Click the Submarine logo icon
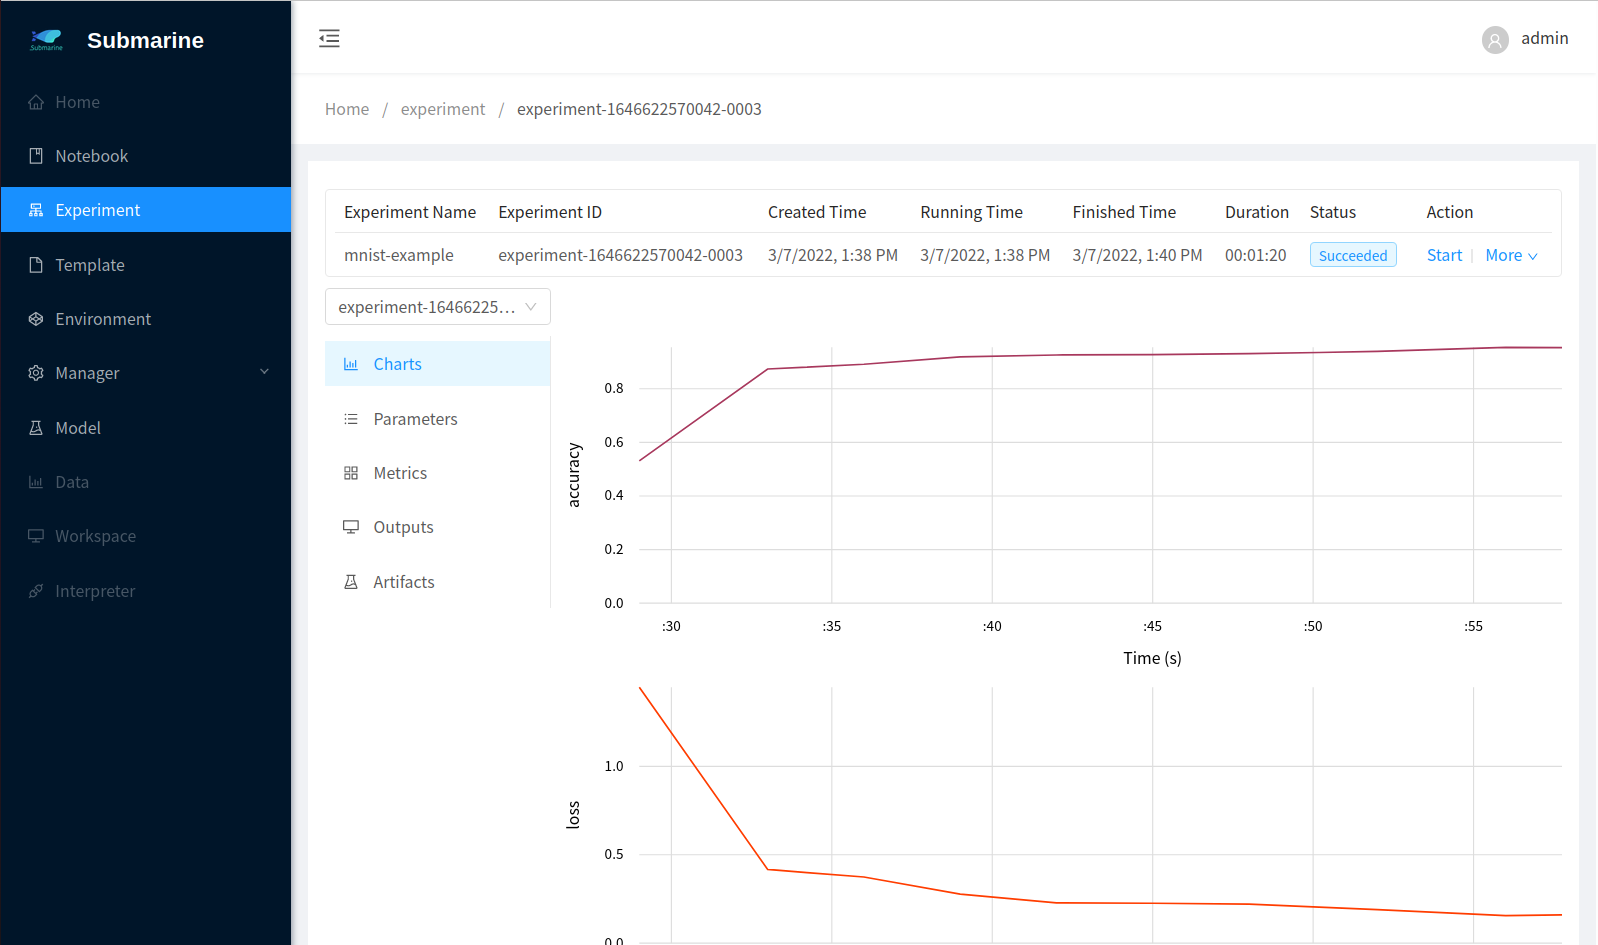1598x945 pixels. pyautogui.click(x=46, y=40)
